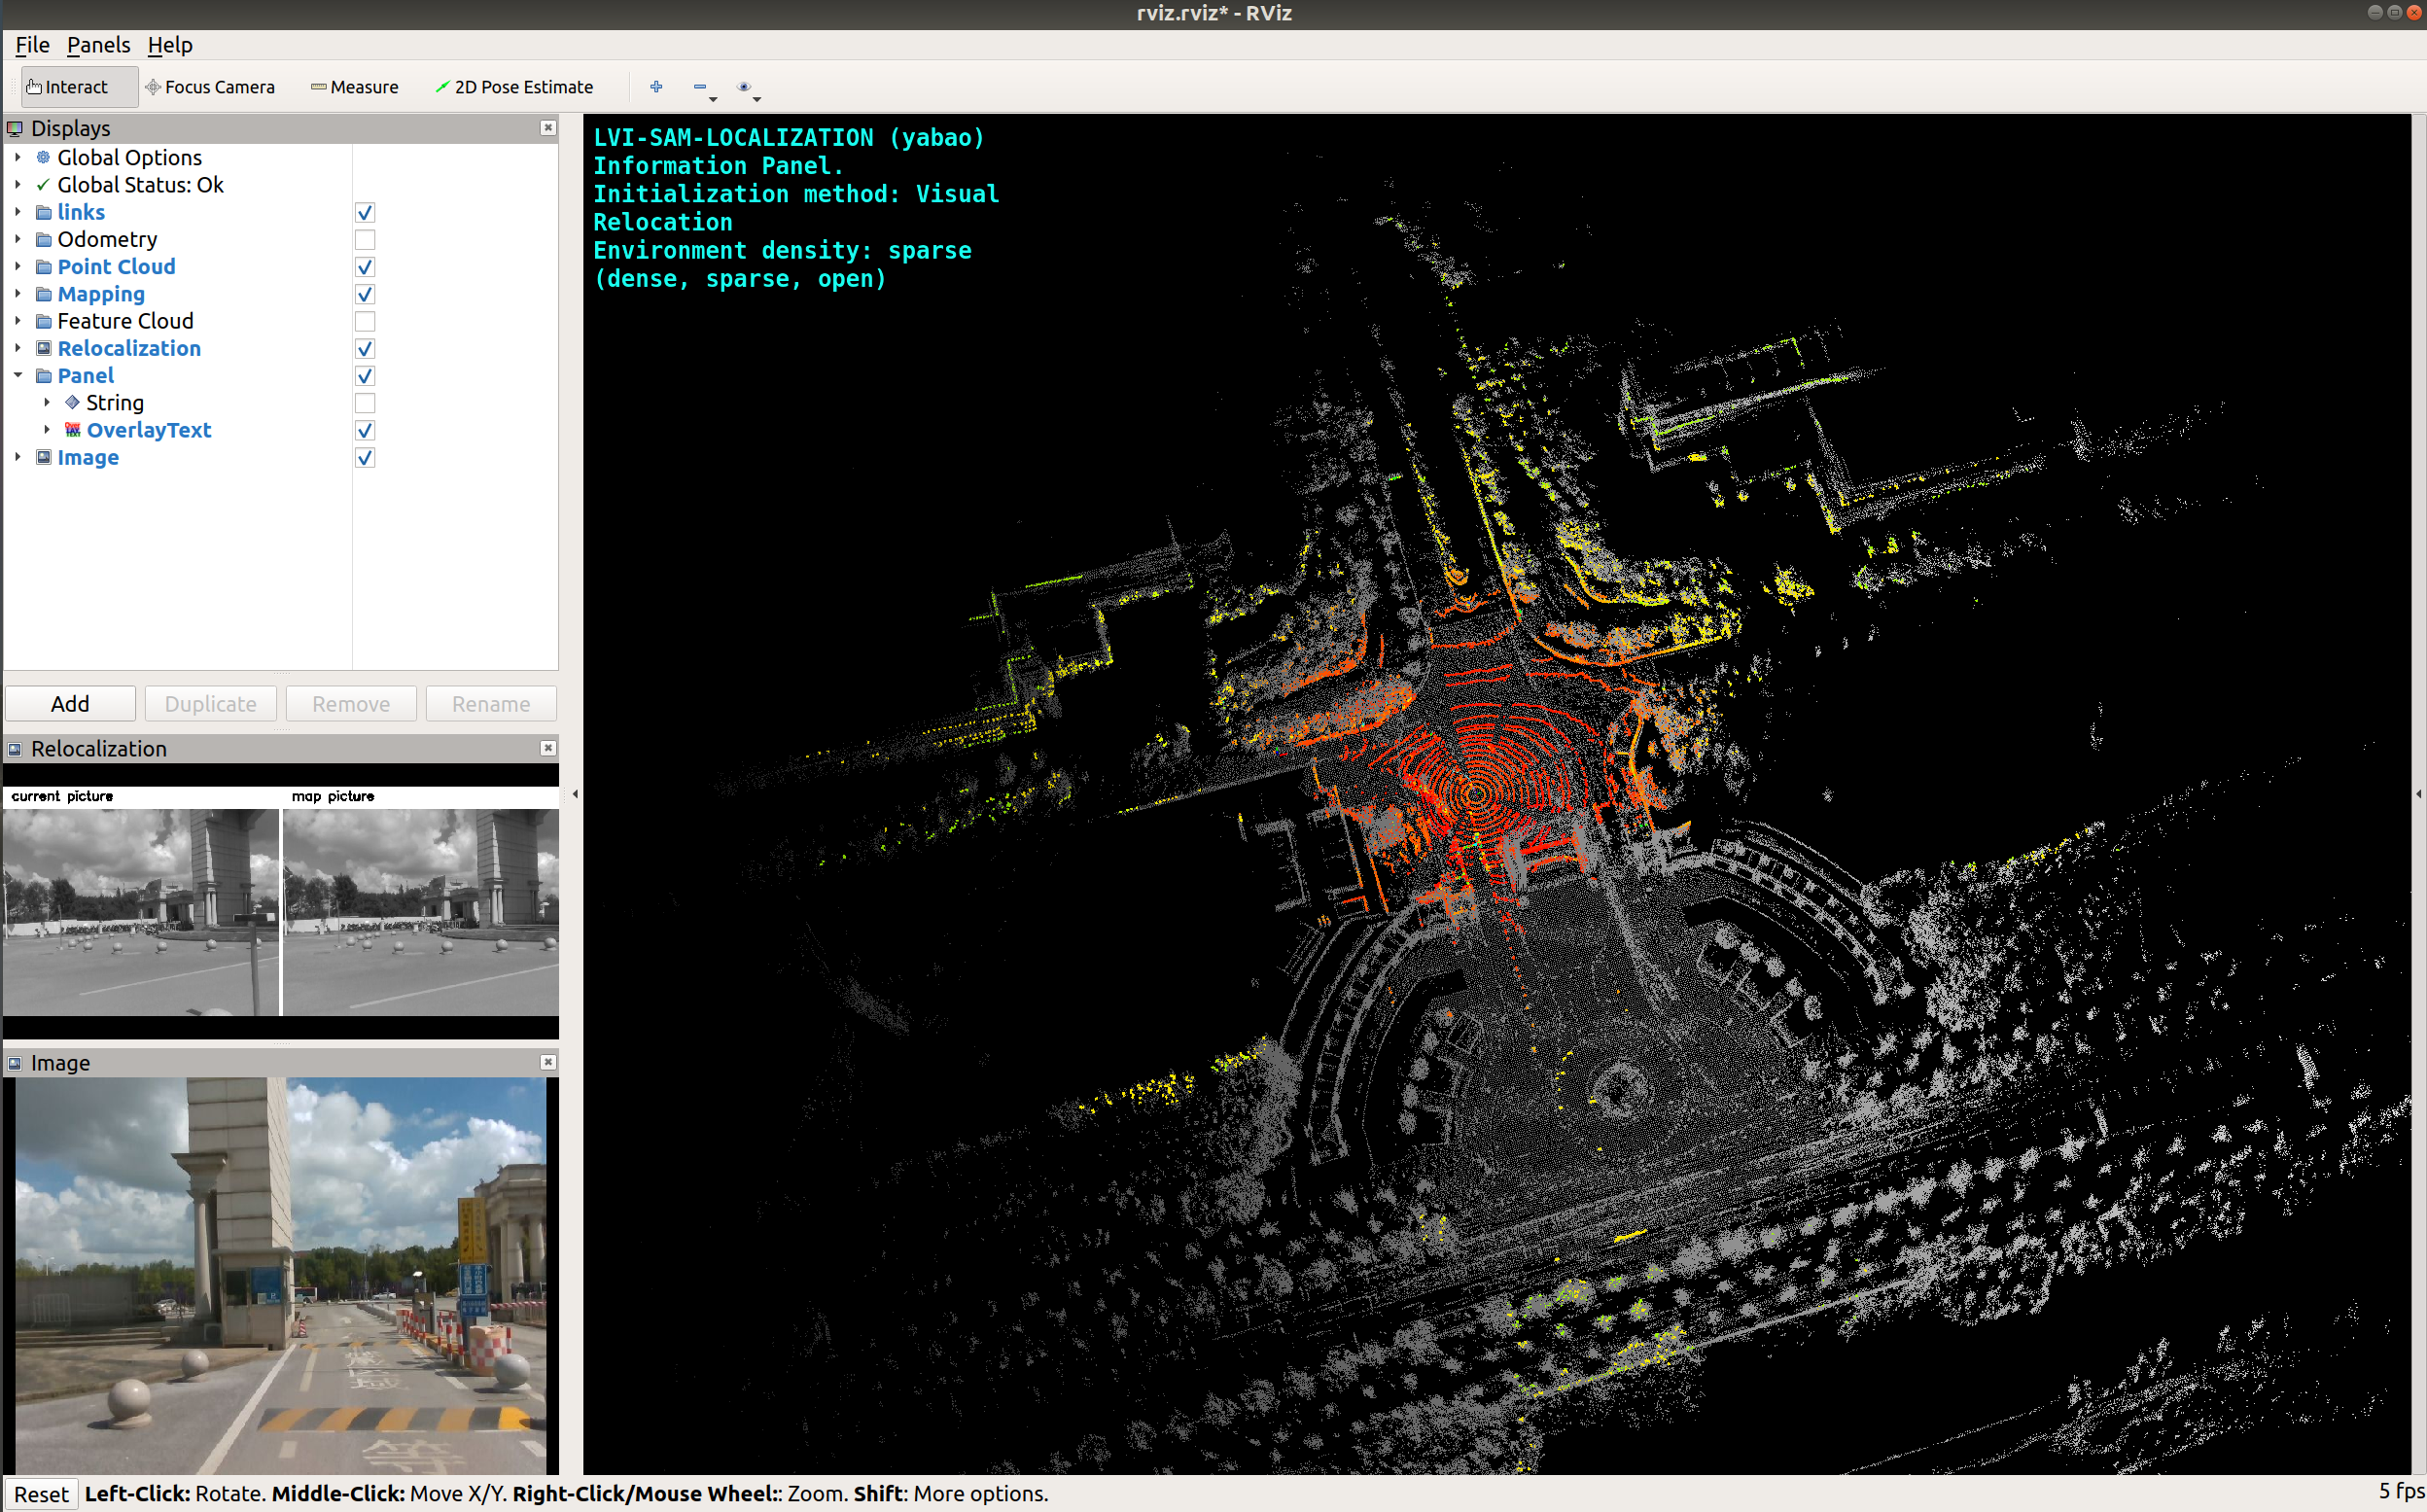Uncheck the OverlayText display

[365, 431]
